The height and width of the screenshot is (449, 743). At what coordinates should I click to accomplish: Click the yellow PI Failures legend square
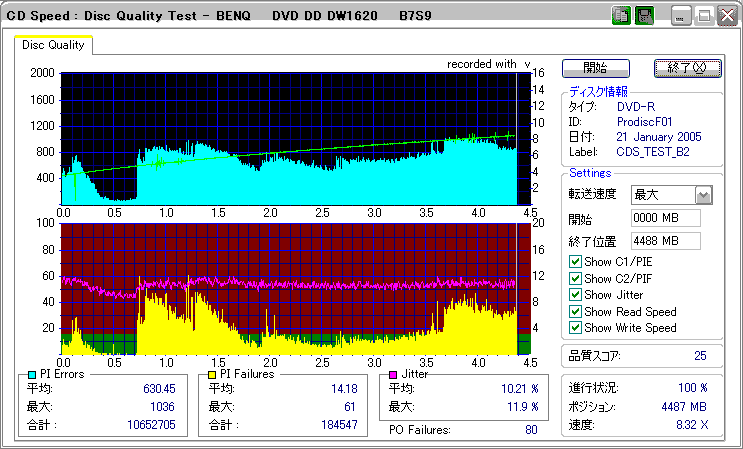point(212,374)
